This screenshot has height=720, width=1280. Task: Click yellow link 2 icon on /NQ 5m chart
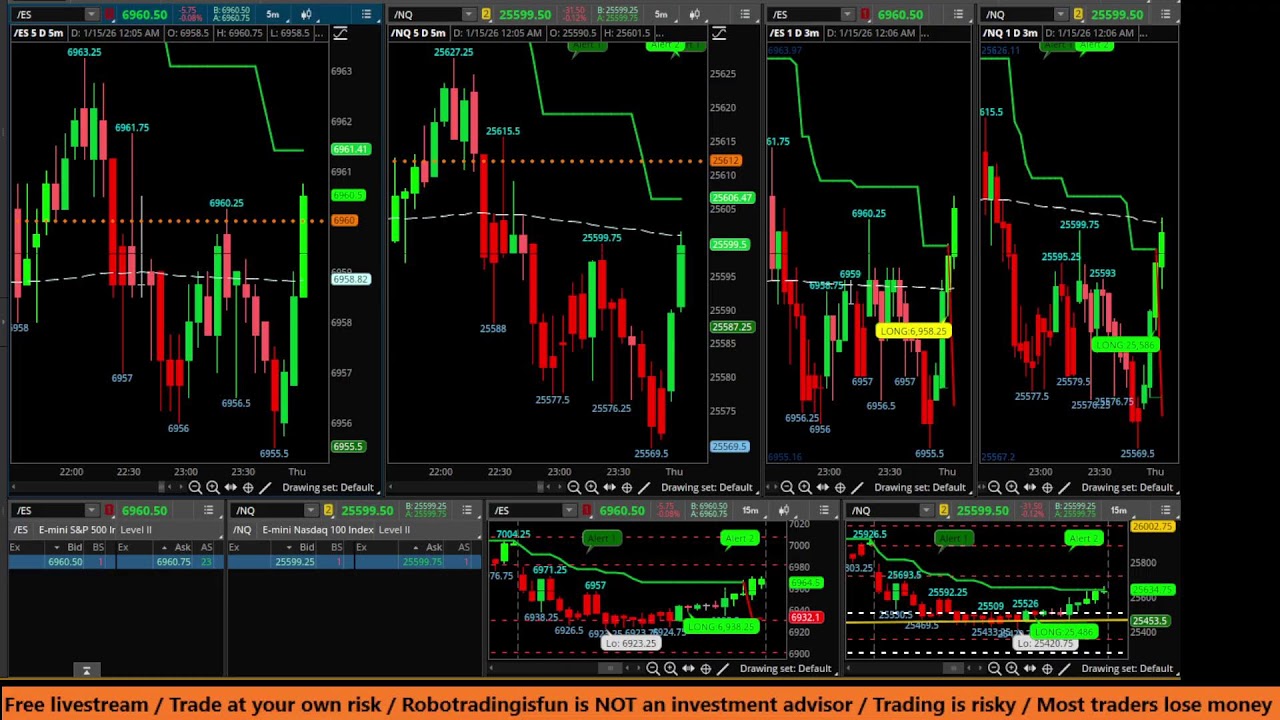[486, 14]
